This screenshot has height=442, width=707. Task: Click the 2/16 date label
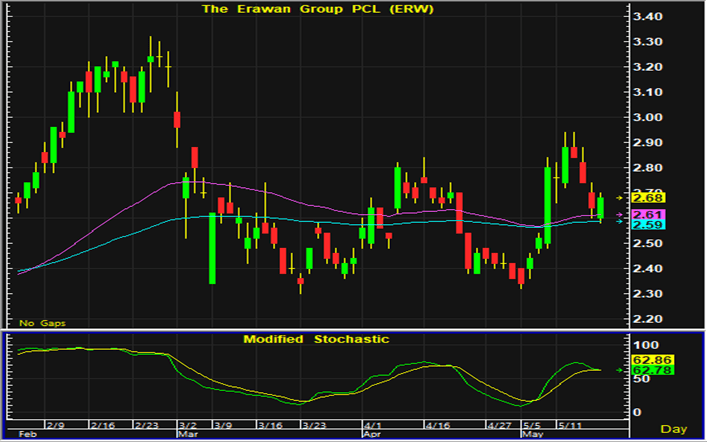click(x=101, y=425)
